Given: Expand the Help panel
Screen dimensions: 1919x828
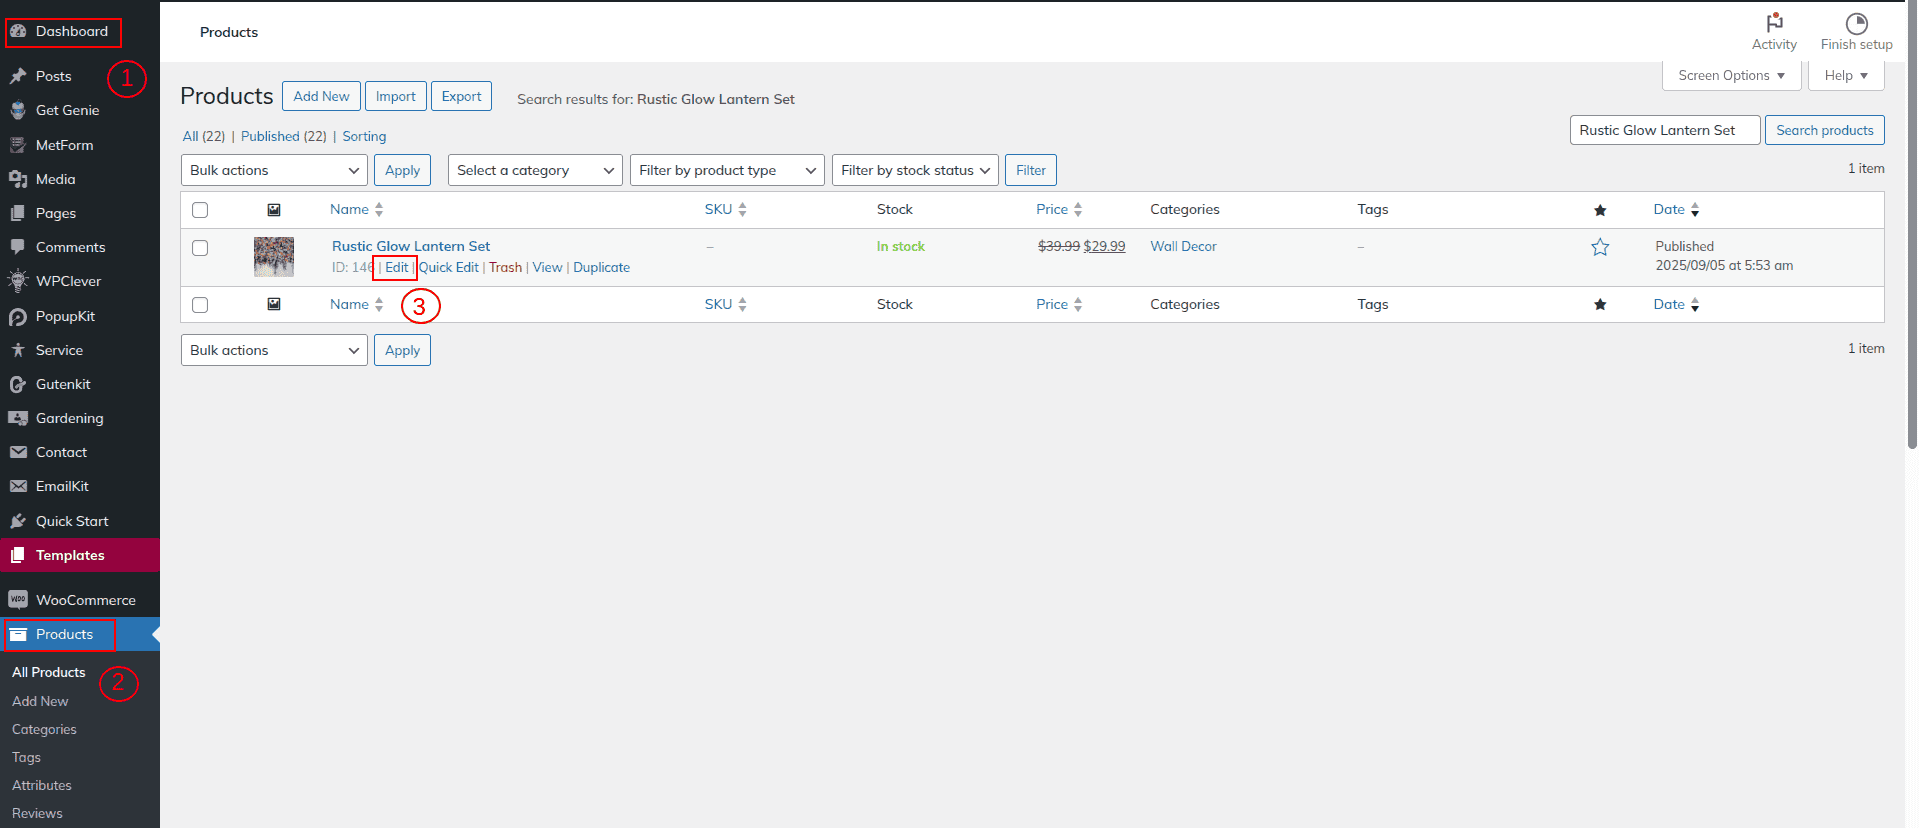Looking at the screenshot, I should [1846, 76].
